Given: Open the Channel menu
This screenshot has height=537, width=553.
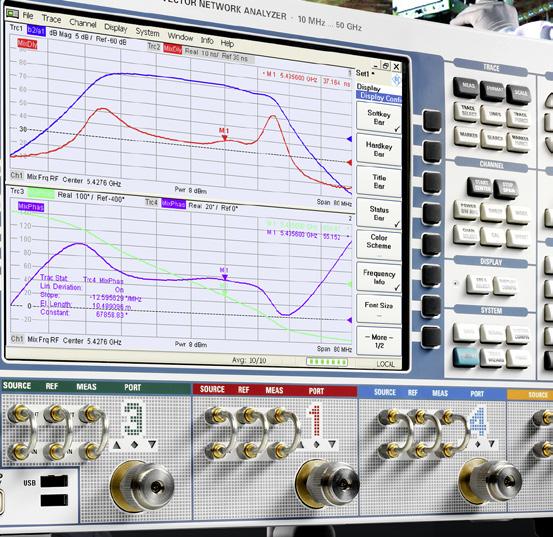Looking at the screenshot, I should (x=83, y=23).
